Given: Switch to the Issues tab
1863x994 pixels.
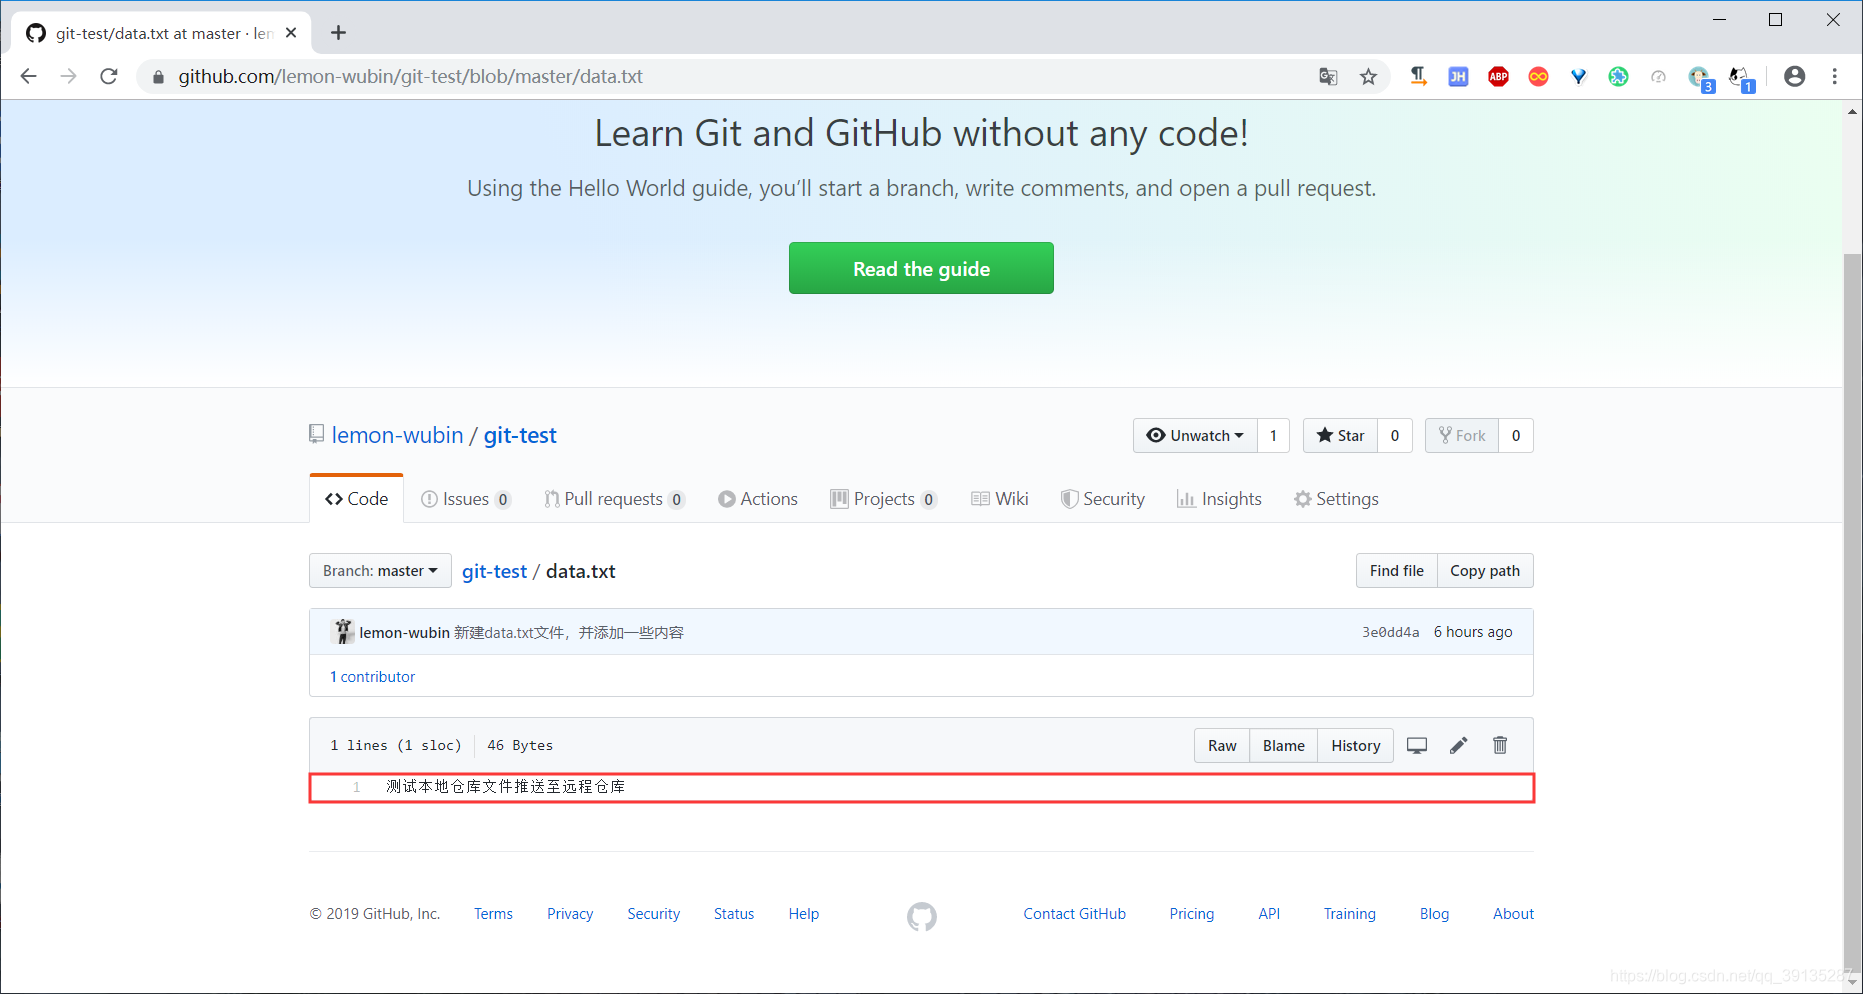Looking at the screenshot, I should [466, 499].
